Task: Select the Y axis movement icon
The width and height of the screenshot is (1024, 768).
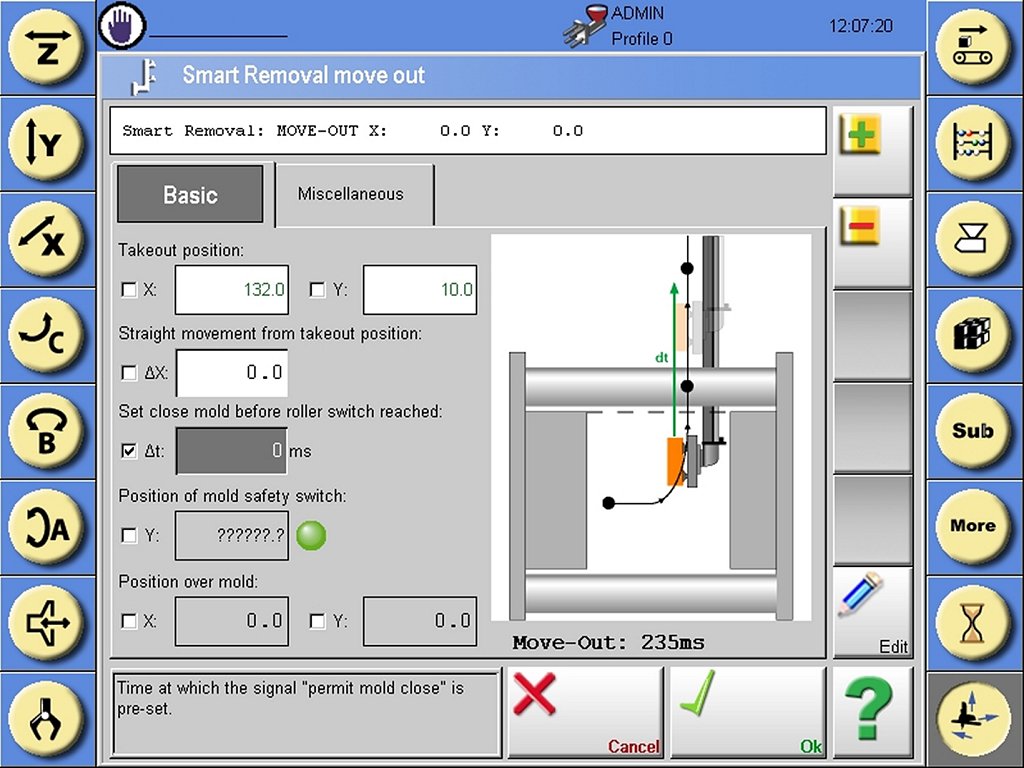Action: coord(48,144)
